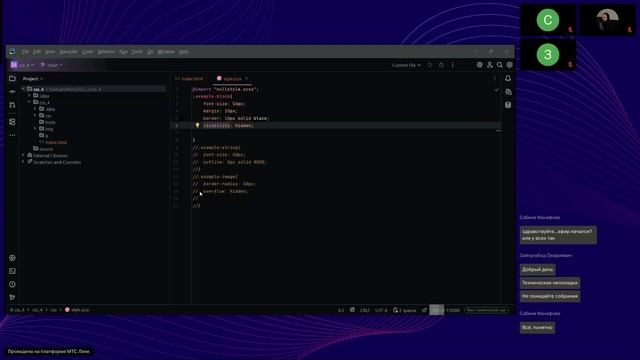Open the Pull Requests sidebar icon

pyautogui.click(x=12, y=105)
